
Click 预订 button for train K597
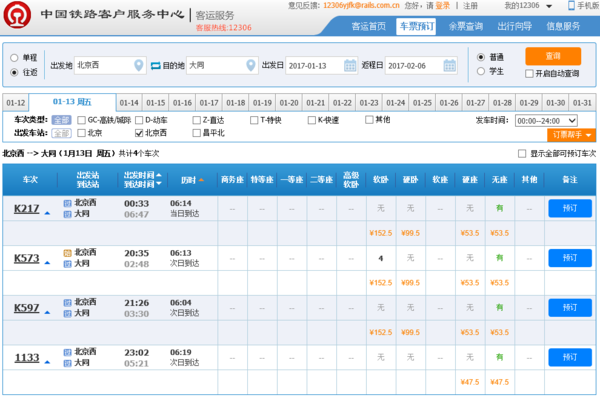[570, 308]
